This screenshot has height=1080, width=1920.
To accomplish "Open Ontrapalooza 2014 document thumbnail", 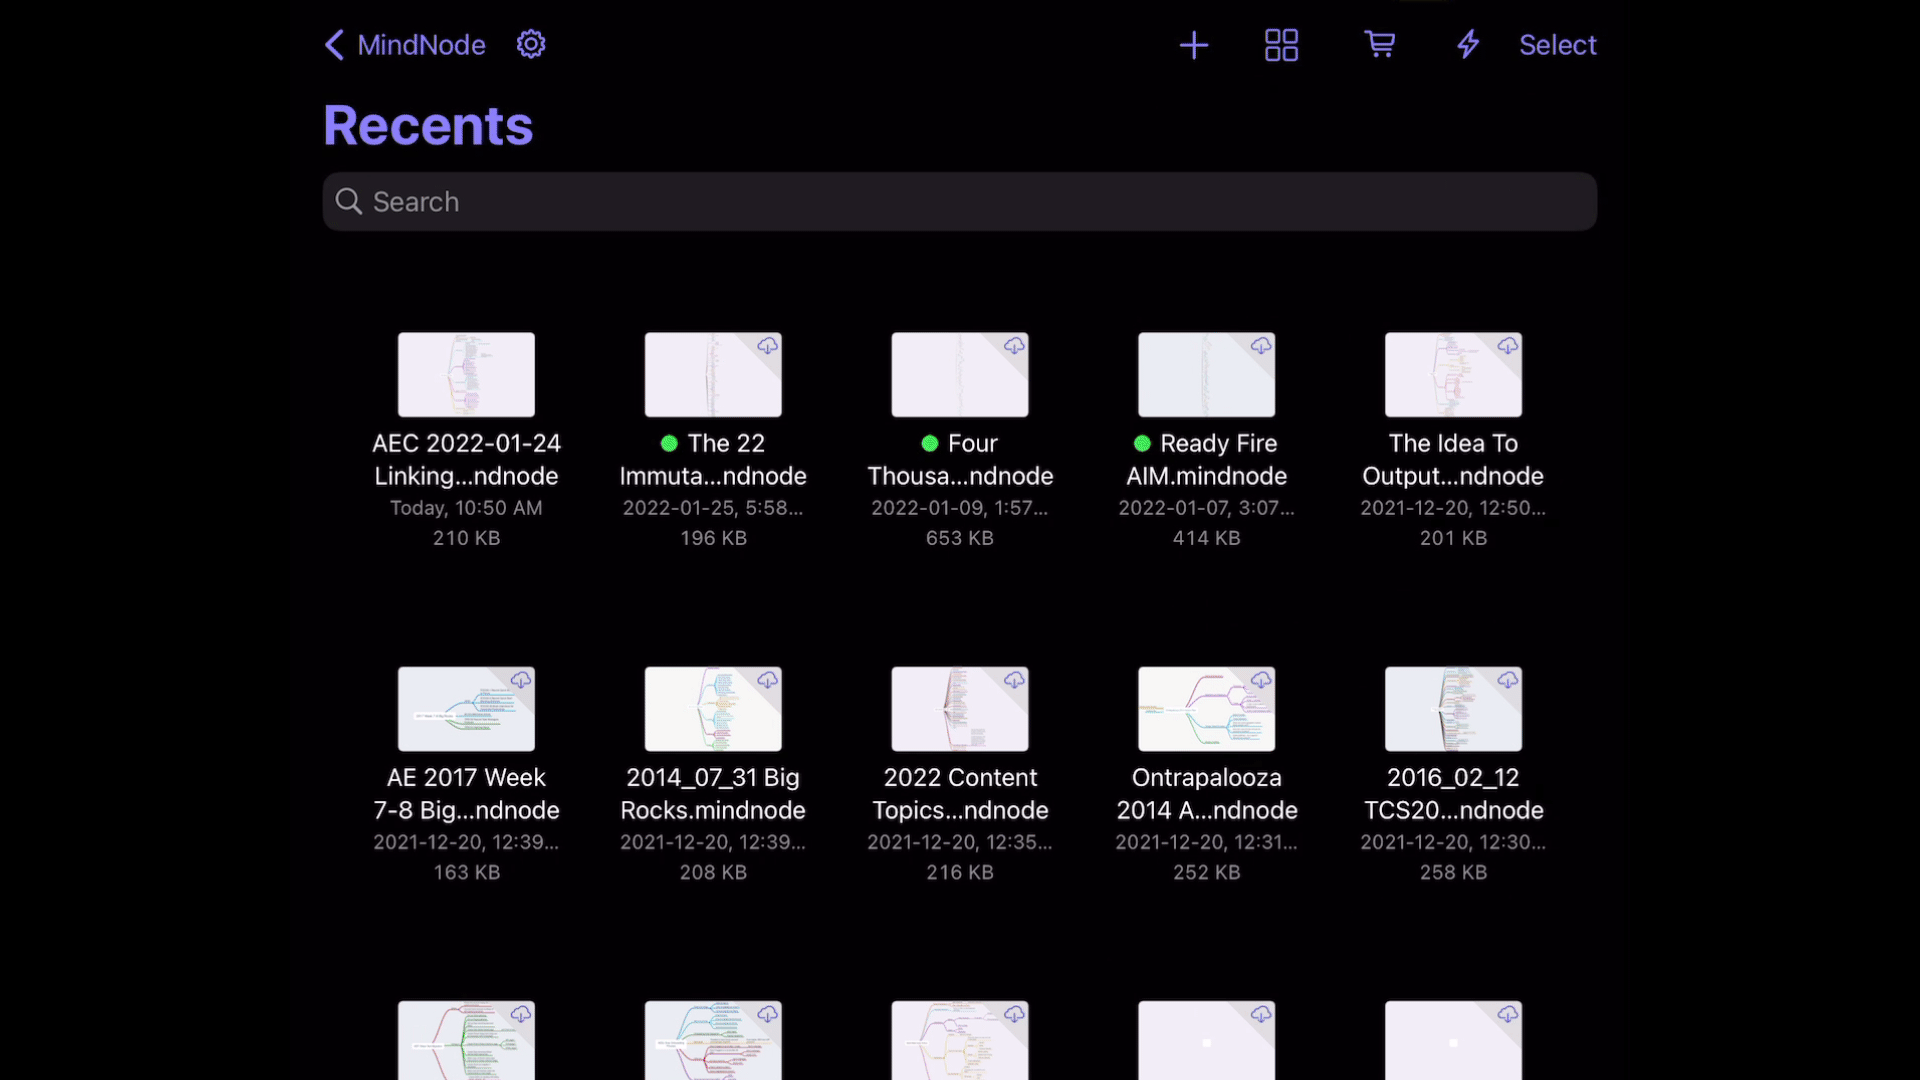I will [1207, 709].
